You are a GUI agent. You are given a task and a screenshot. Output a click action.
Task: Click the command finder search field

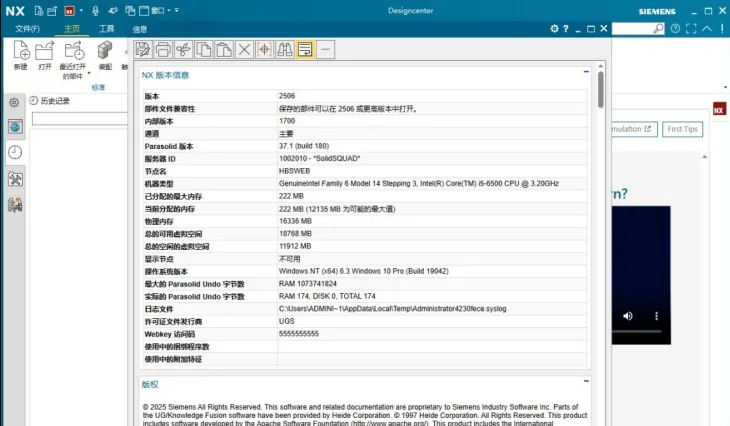(x=632, y=29)
